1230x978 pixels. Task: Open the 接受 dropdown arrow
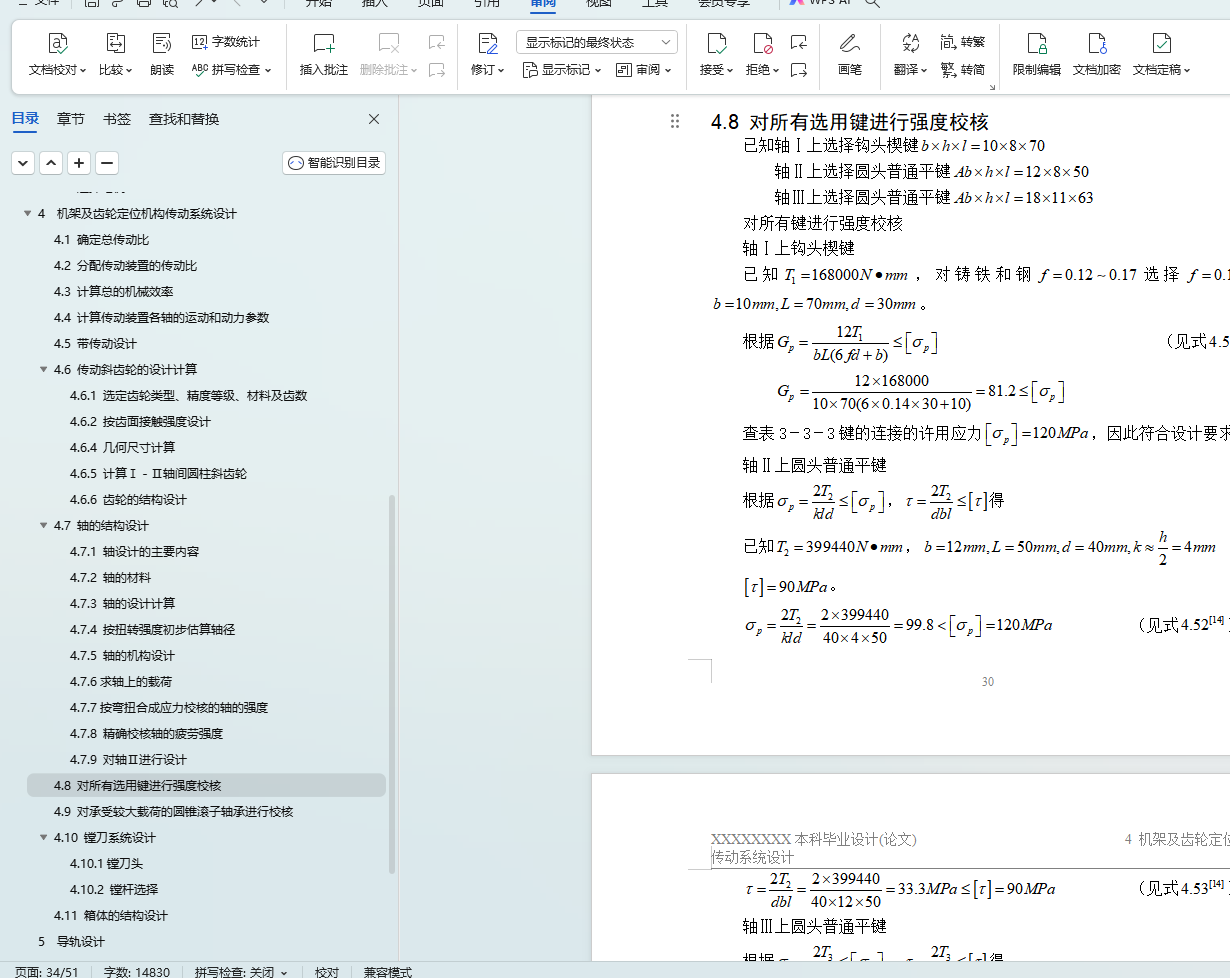tap(730, 70)
